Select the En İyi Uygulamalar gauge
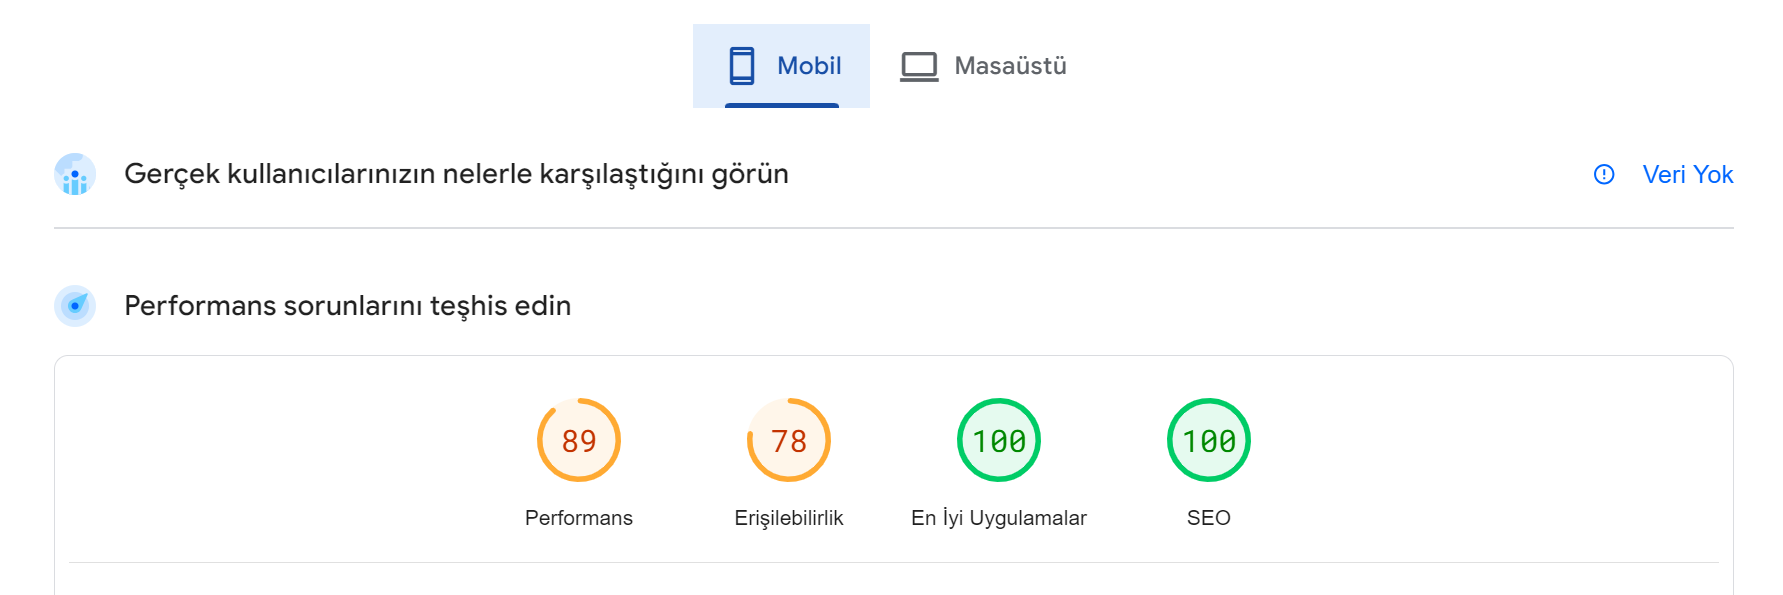 [x=999, y=440]
